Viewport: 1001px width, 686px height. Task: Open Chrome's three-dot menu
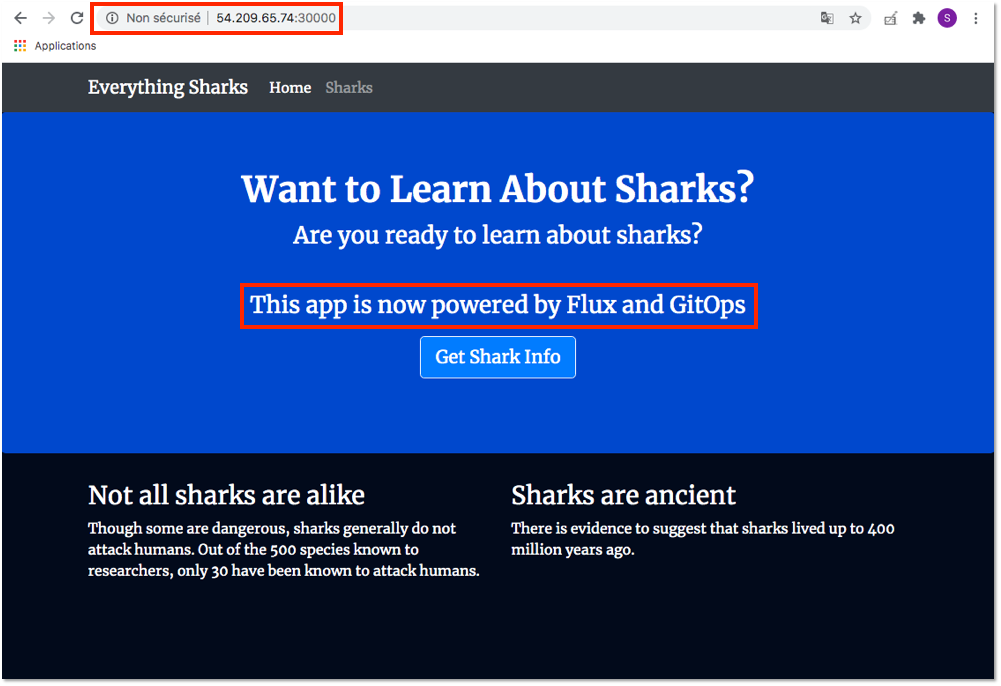tap(975, 18)
